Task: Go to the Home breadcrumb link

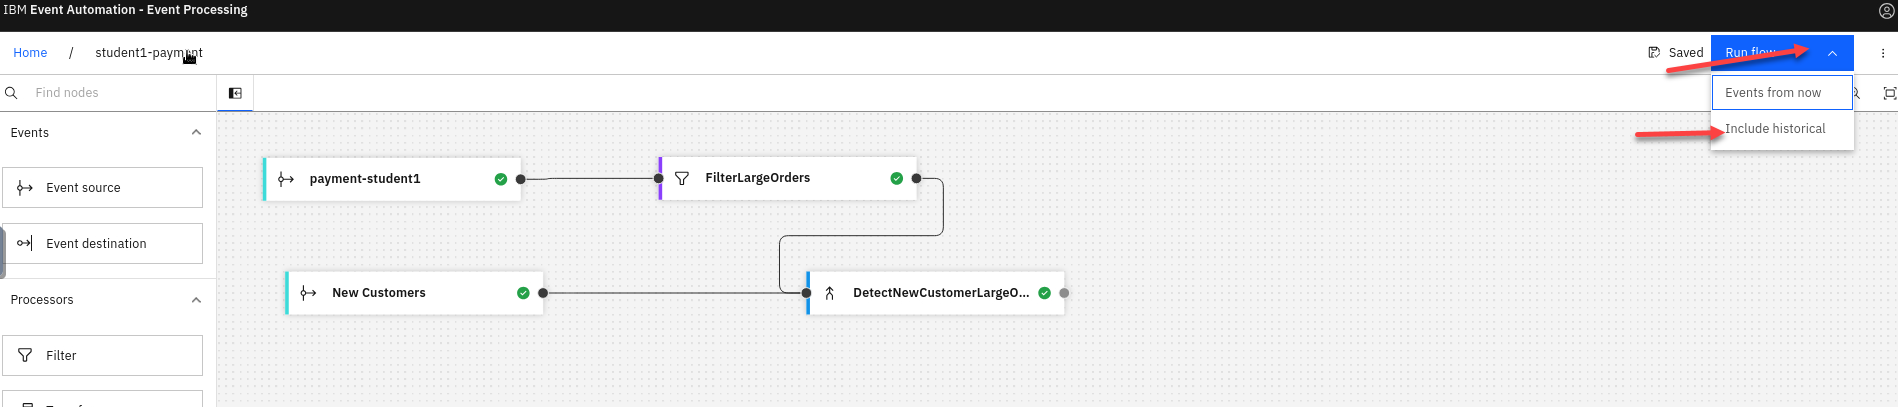Action: coord(30,53)
